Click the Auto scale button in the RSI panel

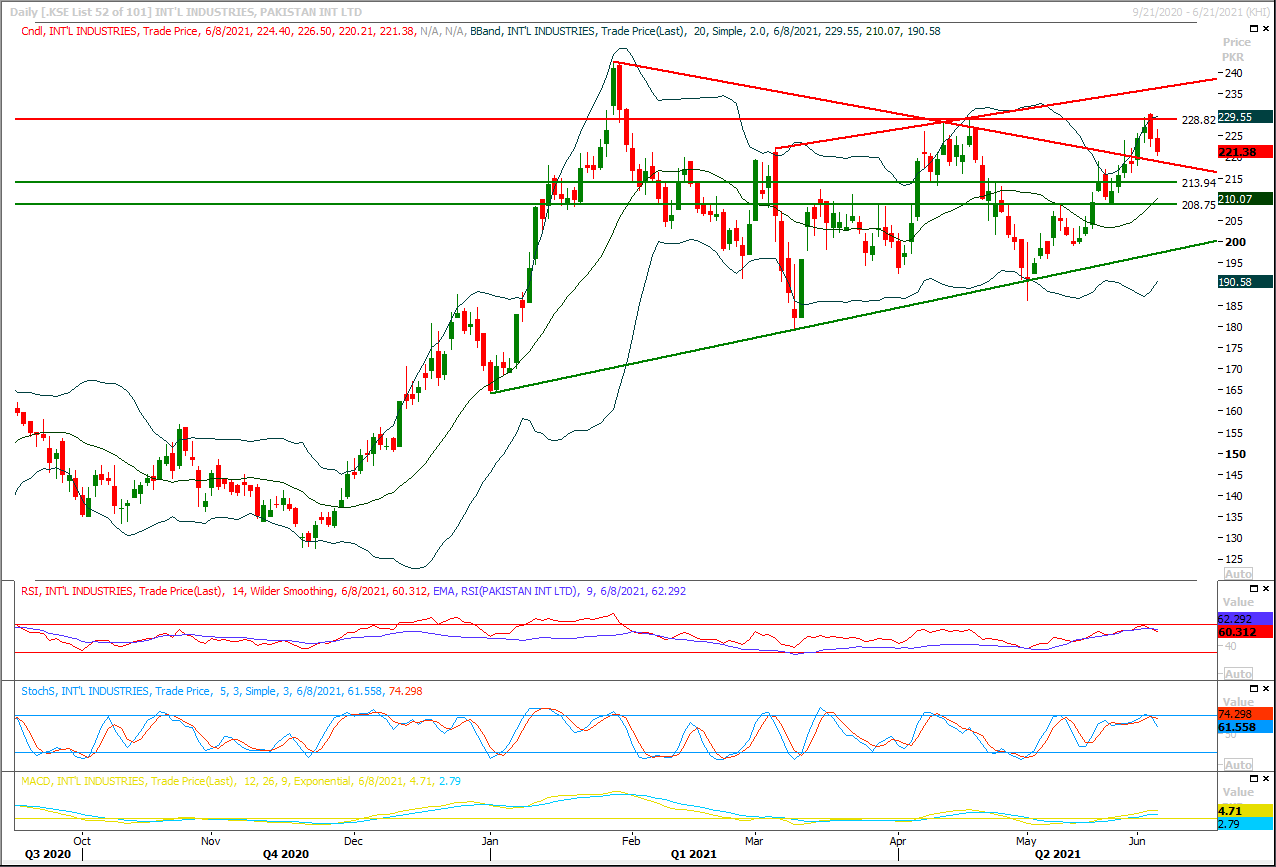tap(1237, 673)
